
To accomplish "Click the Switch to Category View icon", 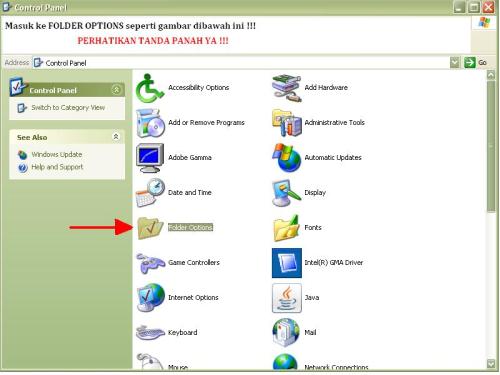I will 22,108.
